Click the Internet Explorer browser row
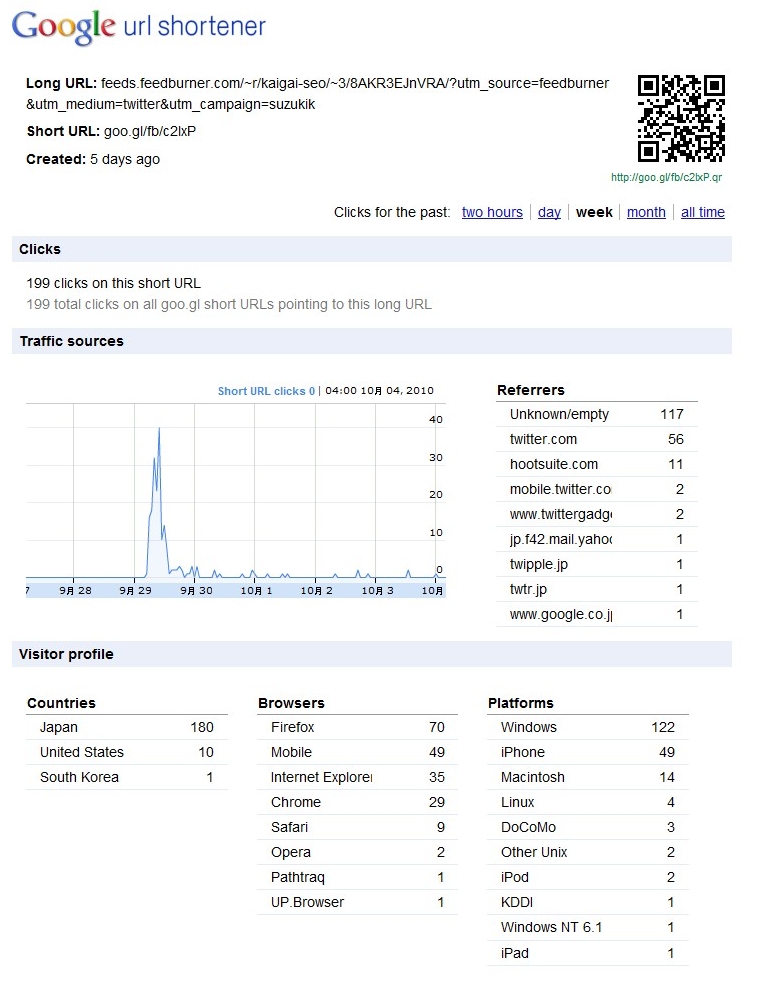The image size is (767, 987). [358, 777]
